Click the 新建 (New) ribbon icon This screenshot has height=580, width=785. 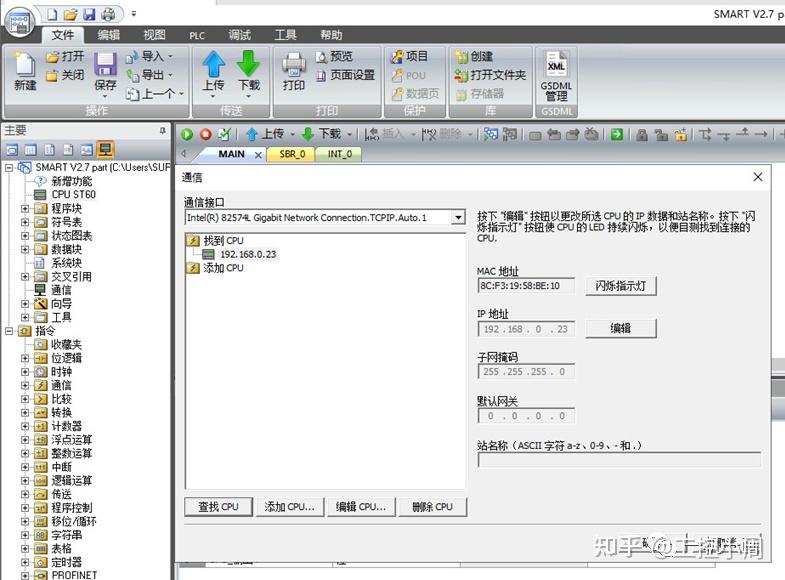(x=25, y=72)
